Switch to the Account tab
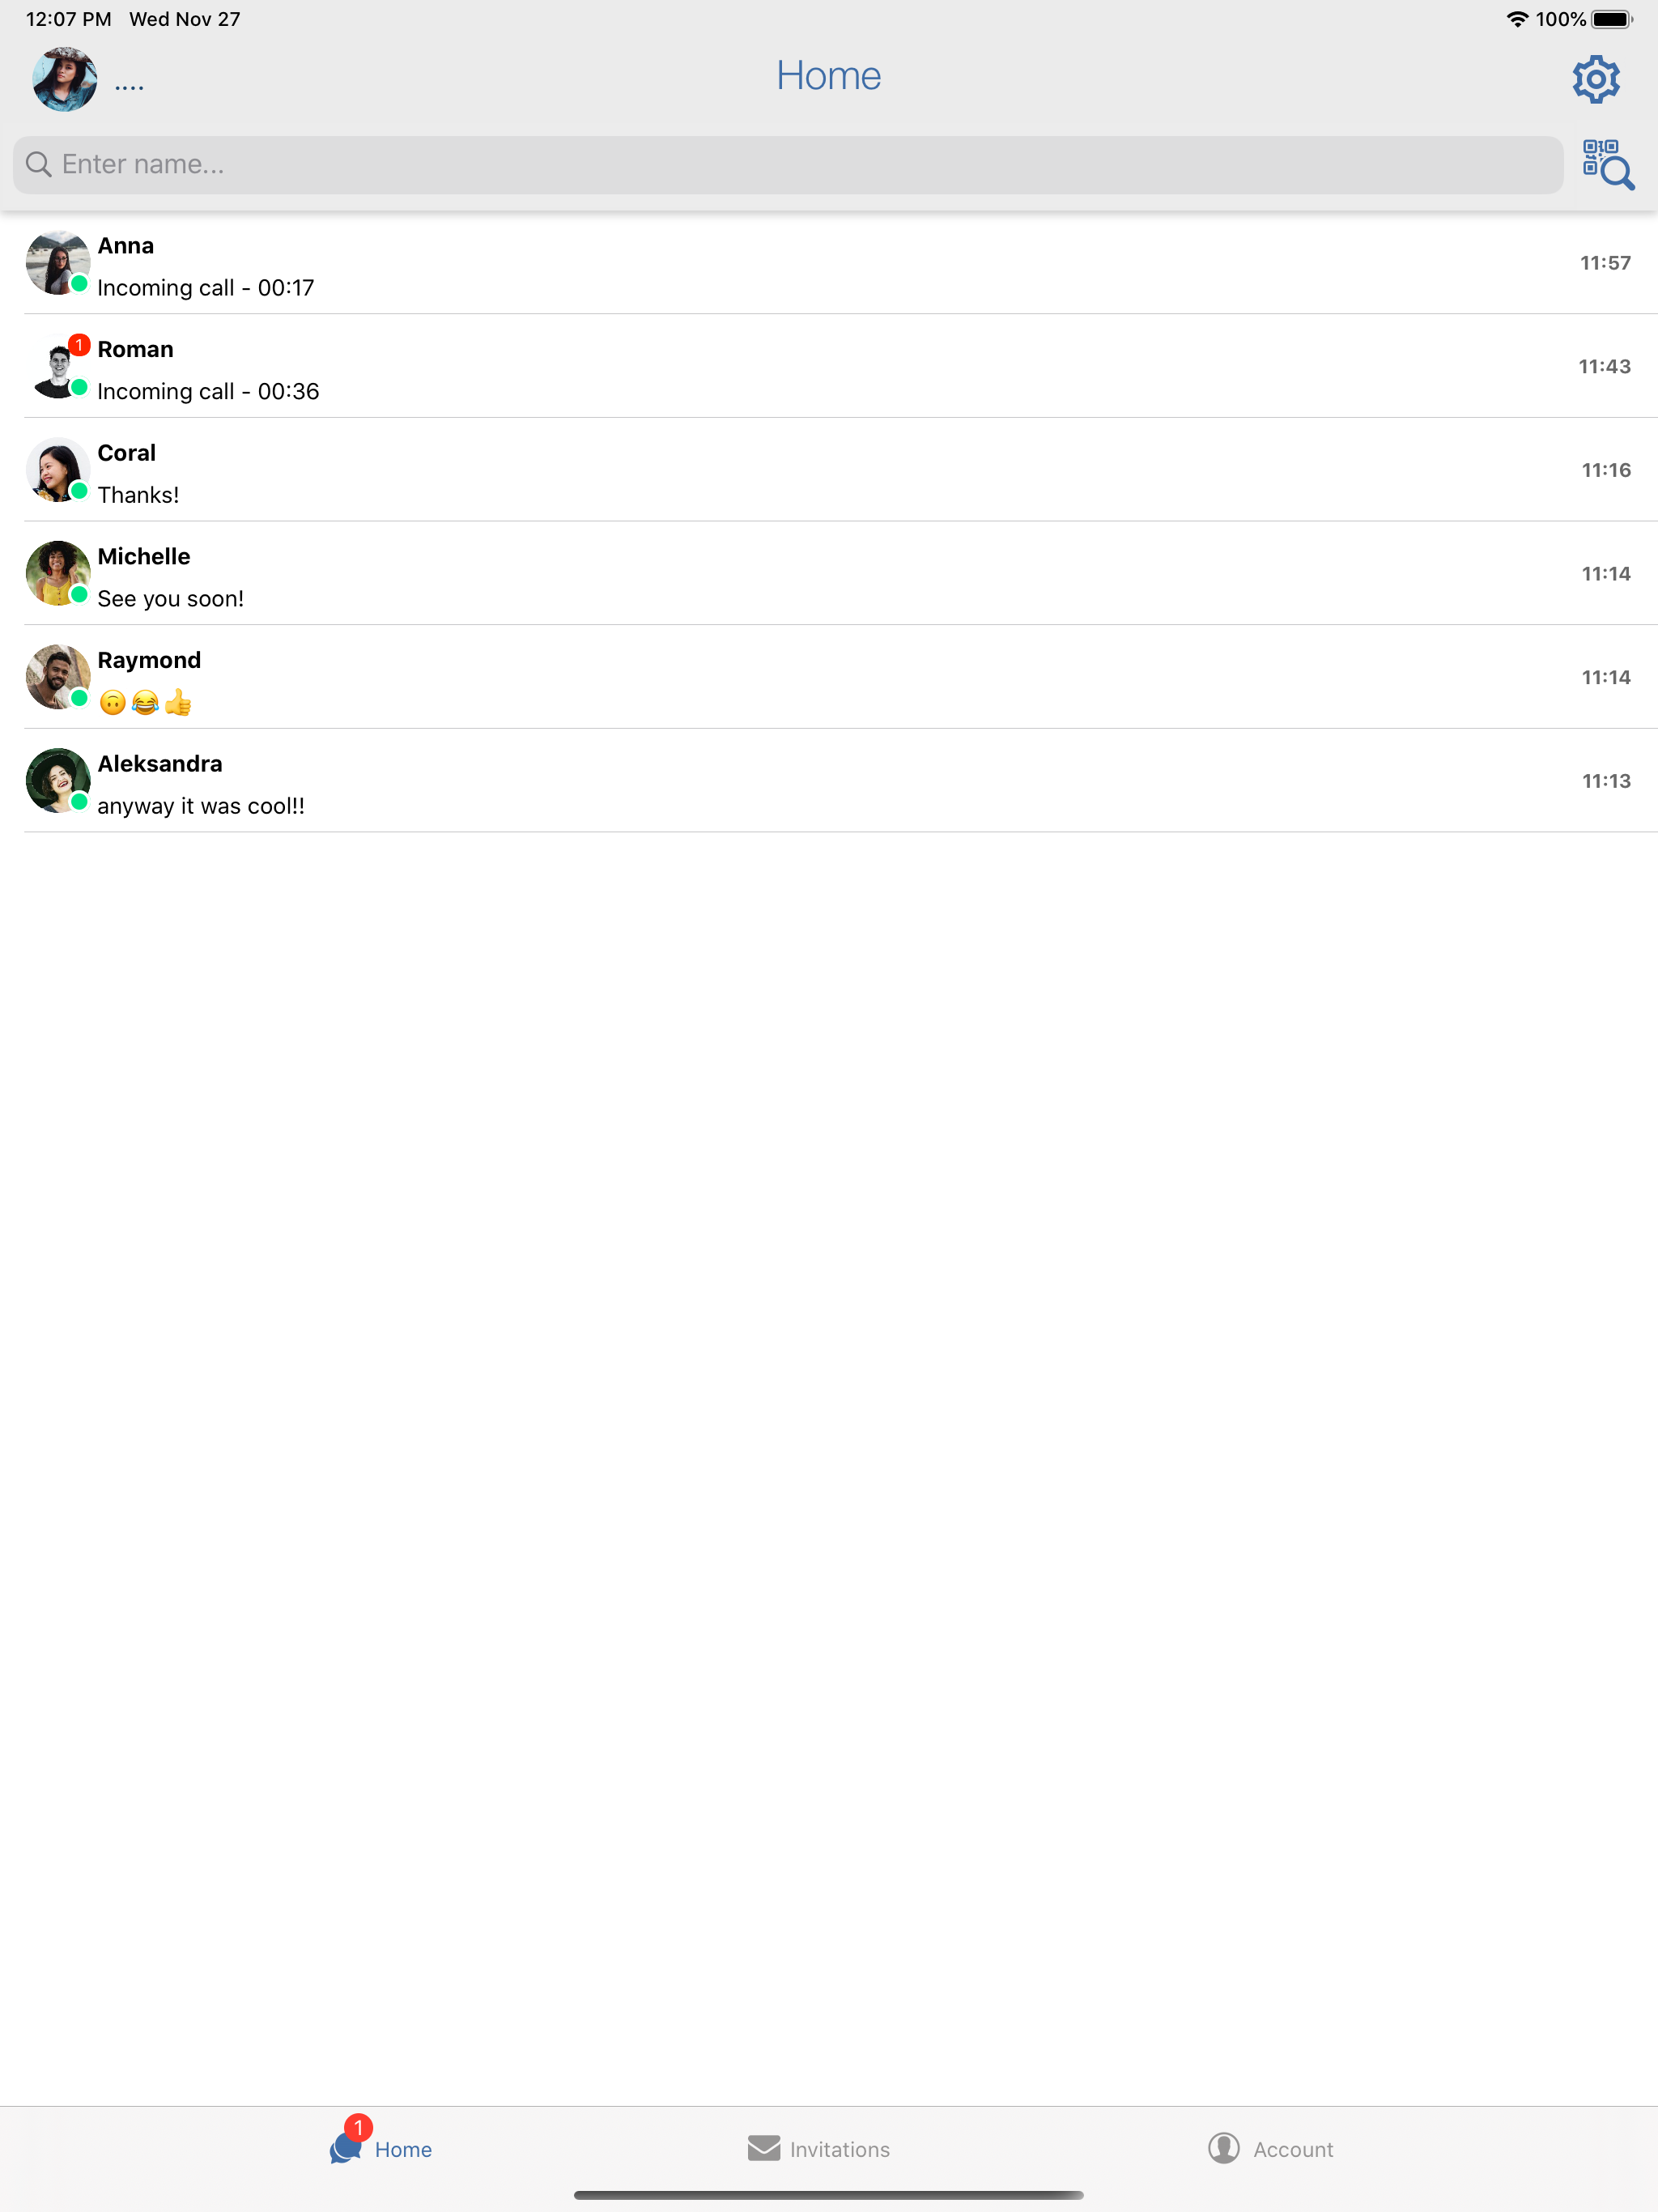The image size is (1658, 2212). tap(1271, 2148)
